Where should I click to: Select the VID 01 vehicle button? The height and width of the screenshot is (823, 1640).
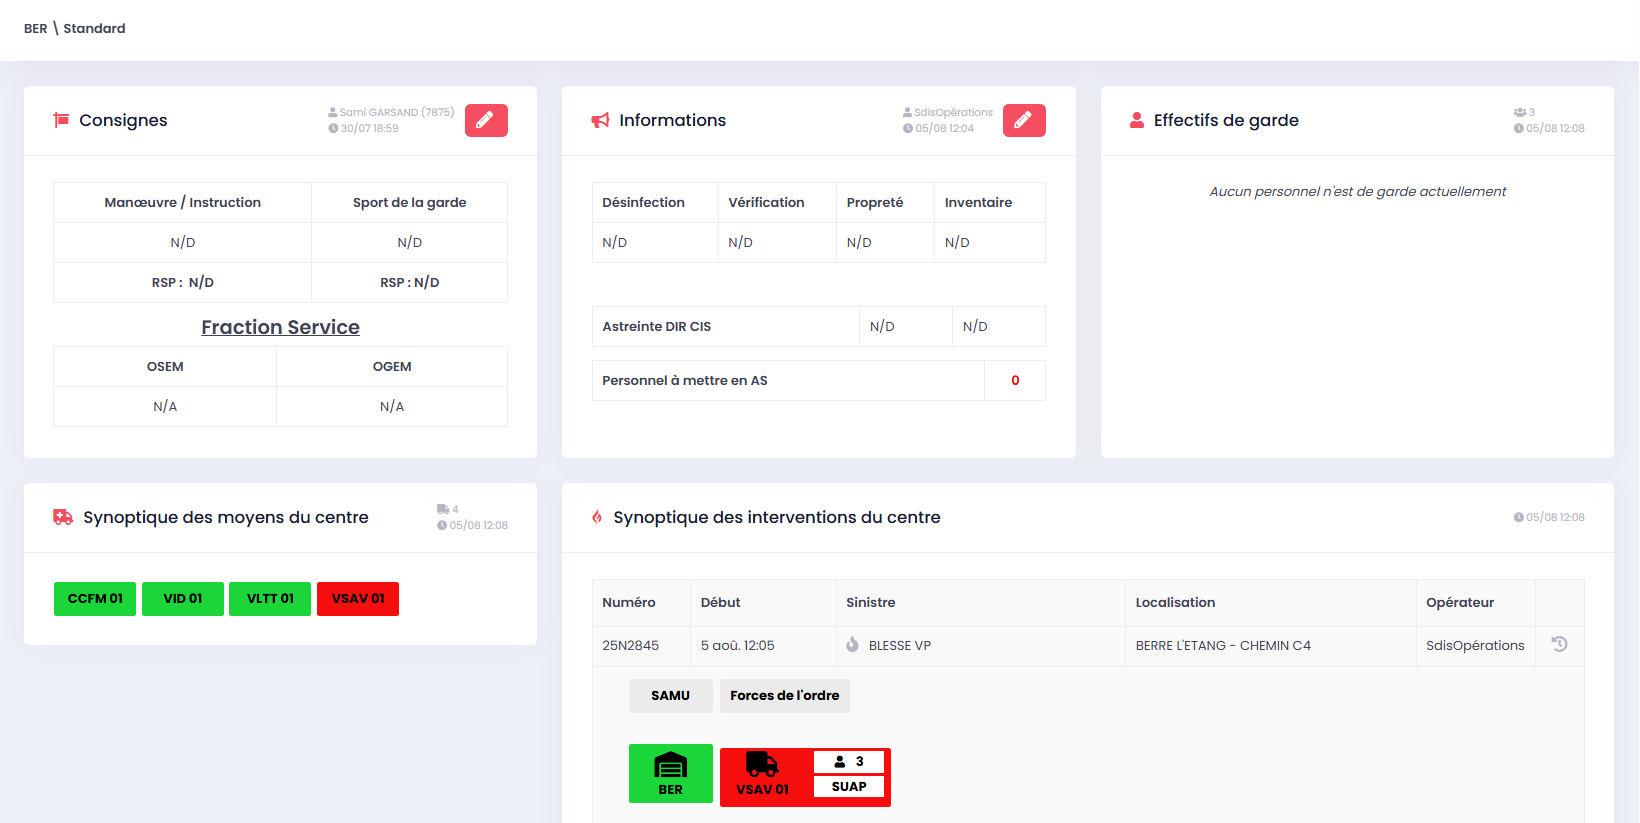(183, 599)
